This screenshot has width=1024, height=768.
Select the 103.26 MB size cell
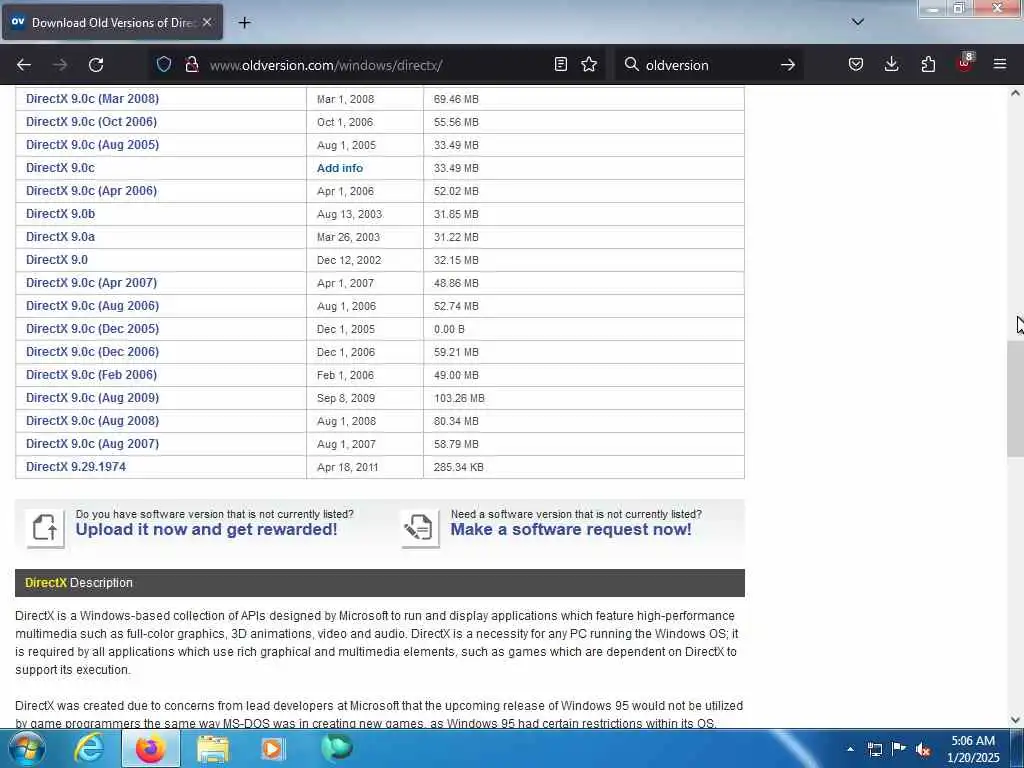584,398
